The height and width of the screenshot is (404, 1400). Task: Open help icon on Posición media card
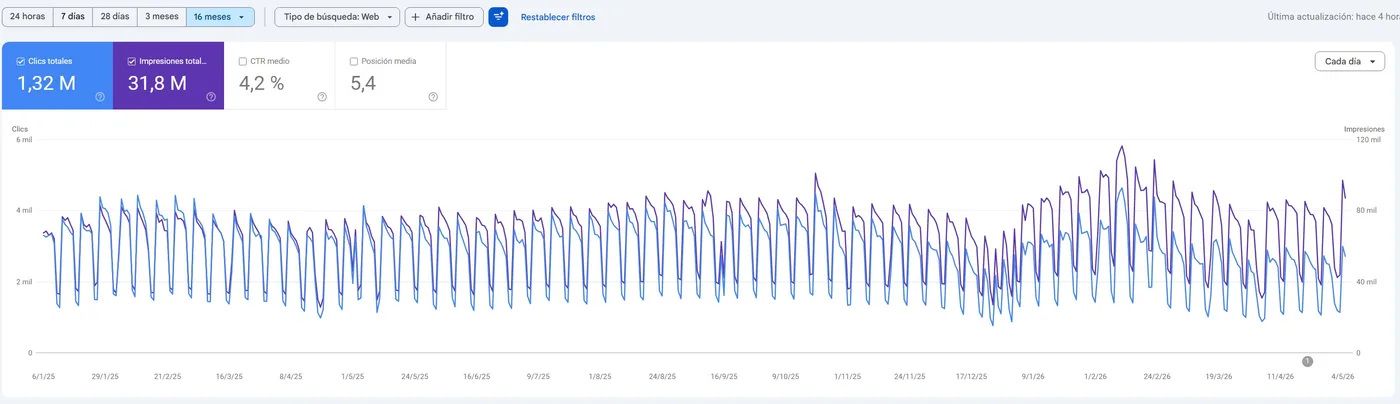coord(433,97)
